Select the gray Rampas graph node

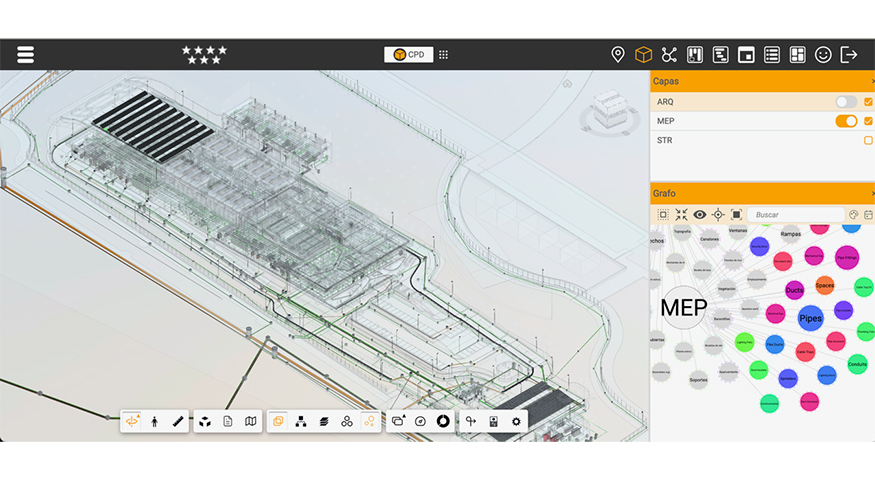pyautogui.click(x=791, y=234)
